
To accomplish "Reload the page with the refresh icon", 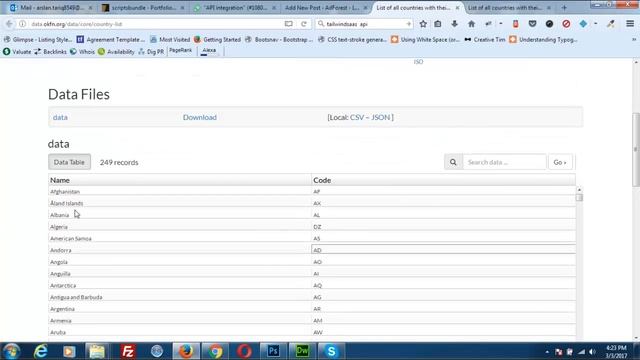I will click(x=304, y=24).
